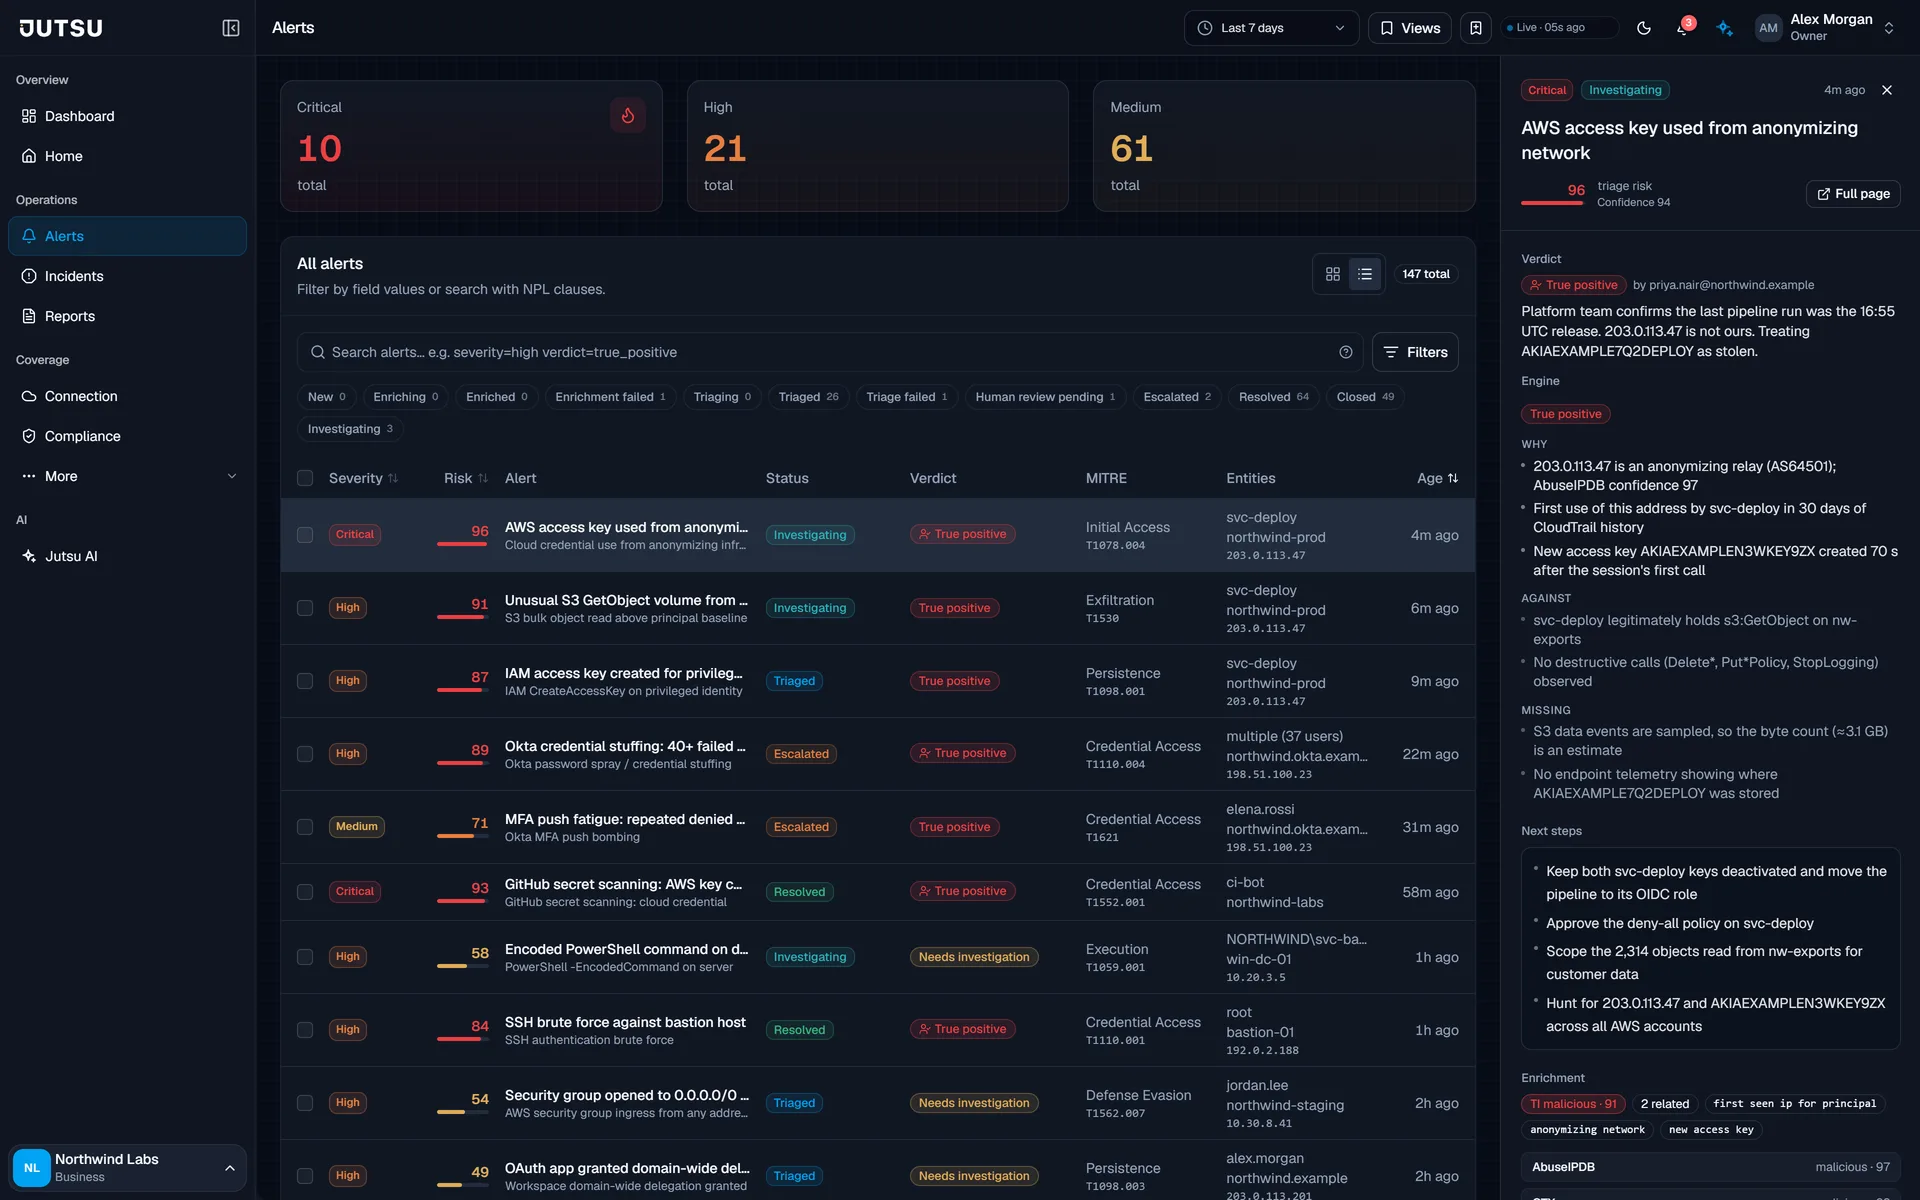Image resolution: width=1920 pixels, height=1200 pixels.
Task: Switch to grid view layout icon
Action: (x=1333, y=274)
